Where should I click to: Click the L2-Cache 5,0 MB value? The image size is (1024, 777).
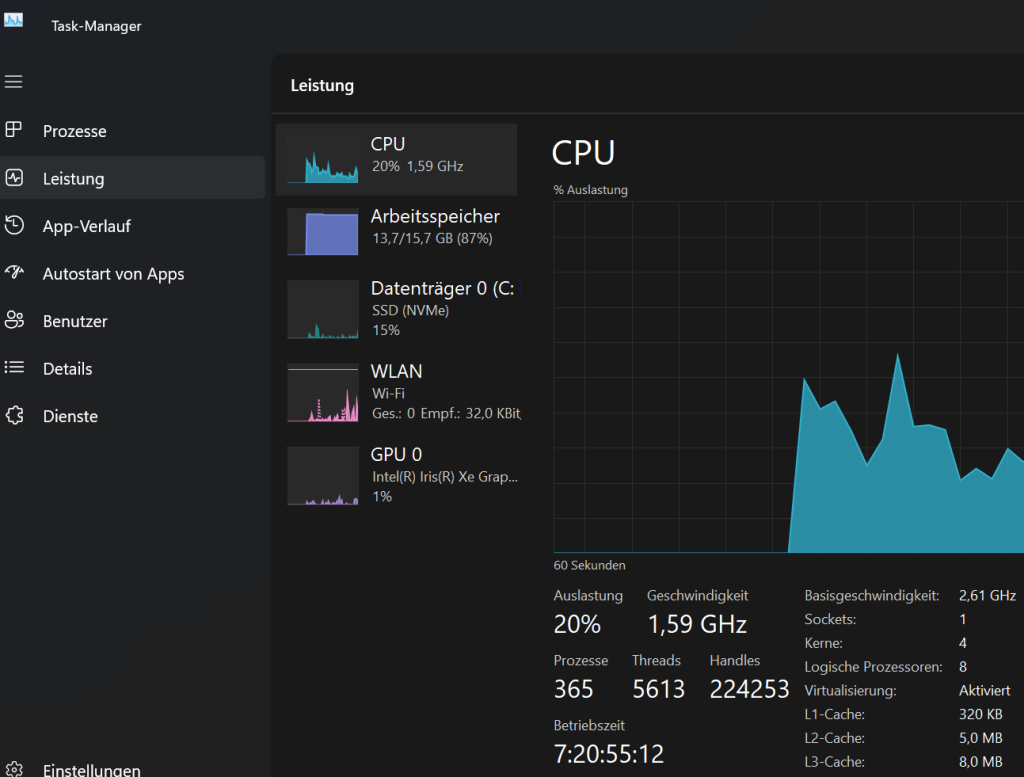point(980,738)
